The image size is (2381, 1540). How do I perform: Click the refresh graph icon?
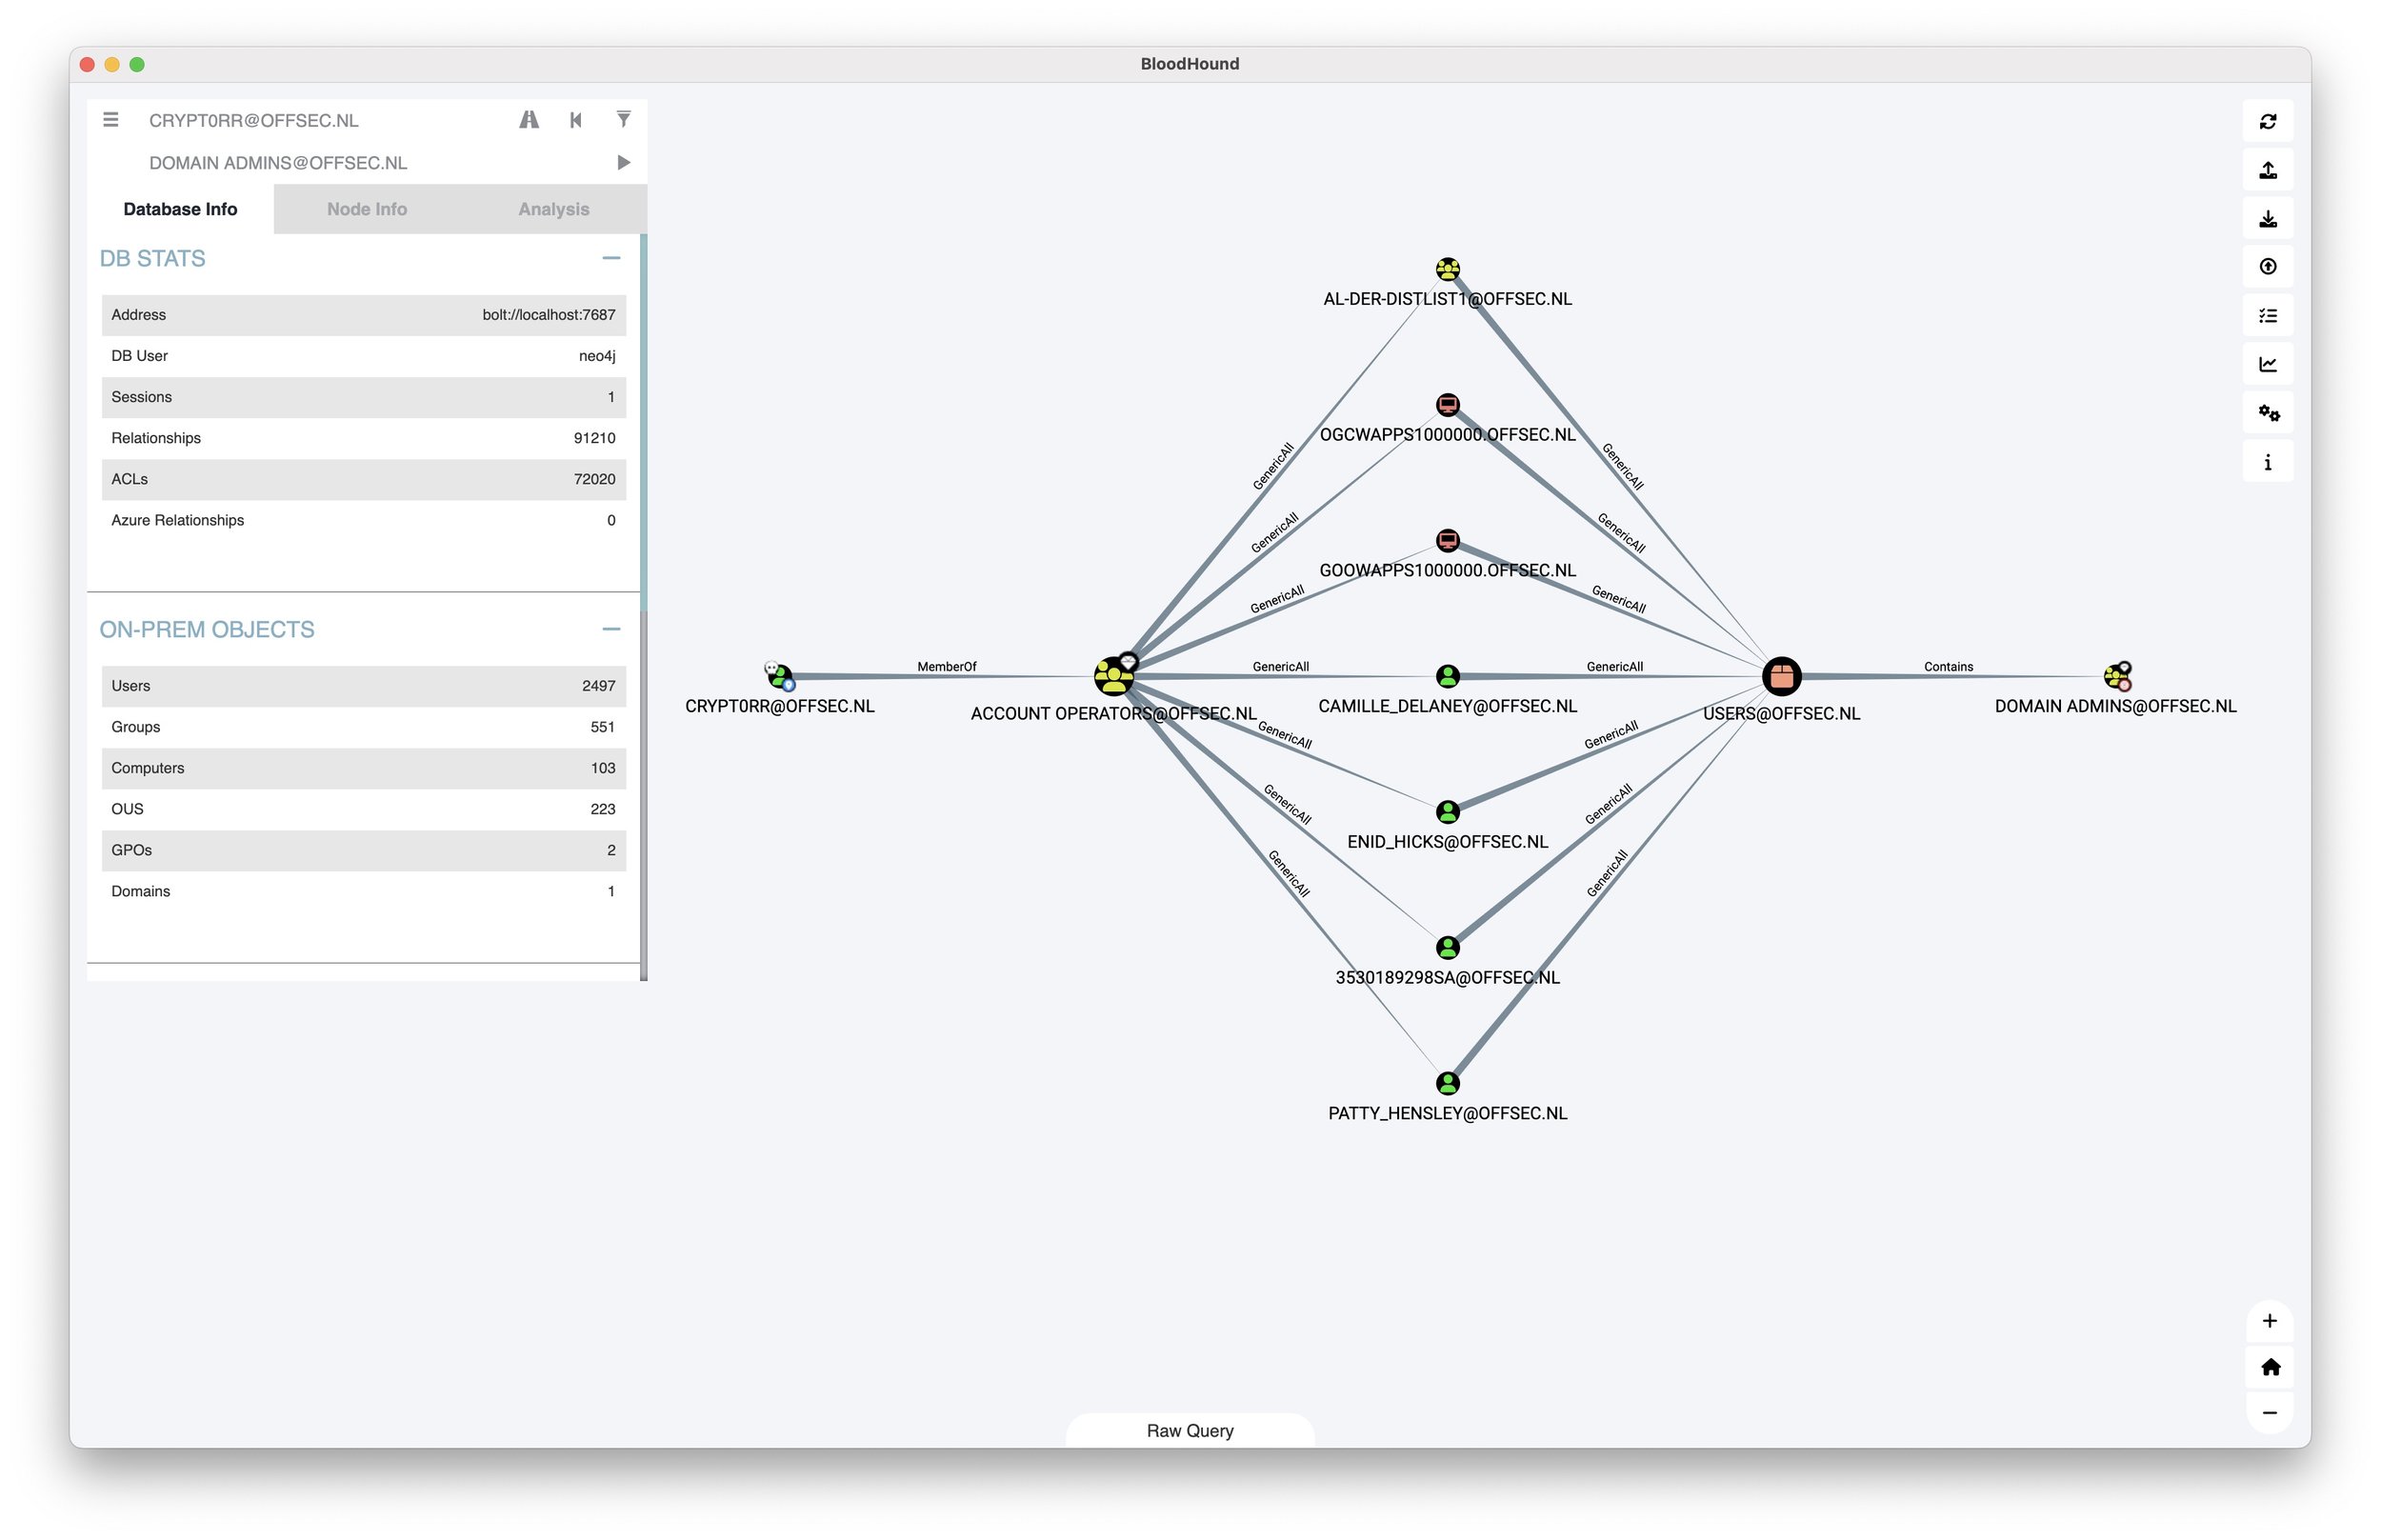[2267, 121]
